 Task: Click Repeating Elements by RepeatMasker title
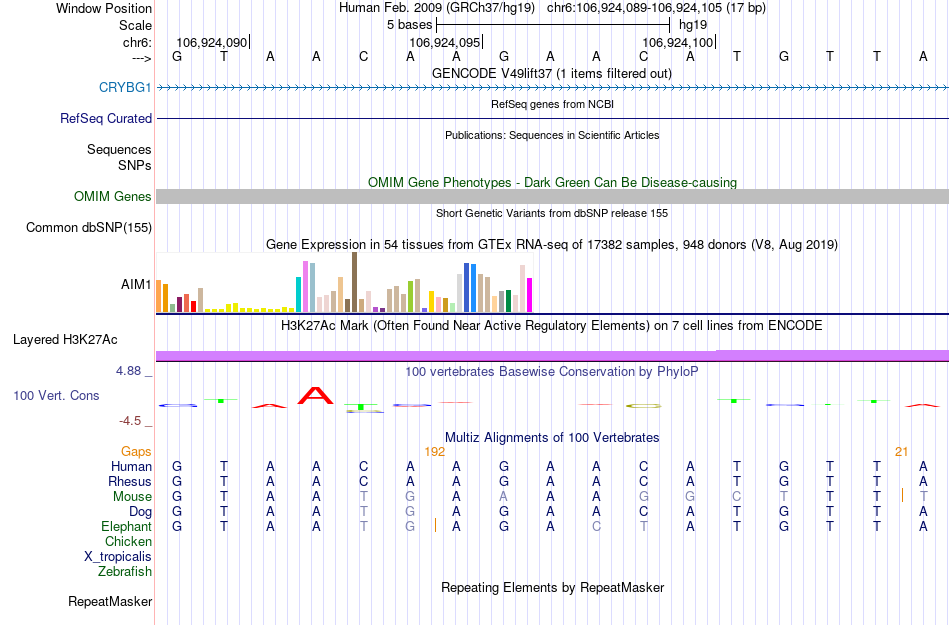(x=552, y=587)
